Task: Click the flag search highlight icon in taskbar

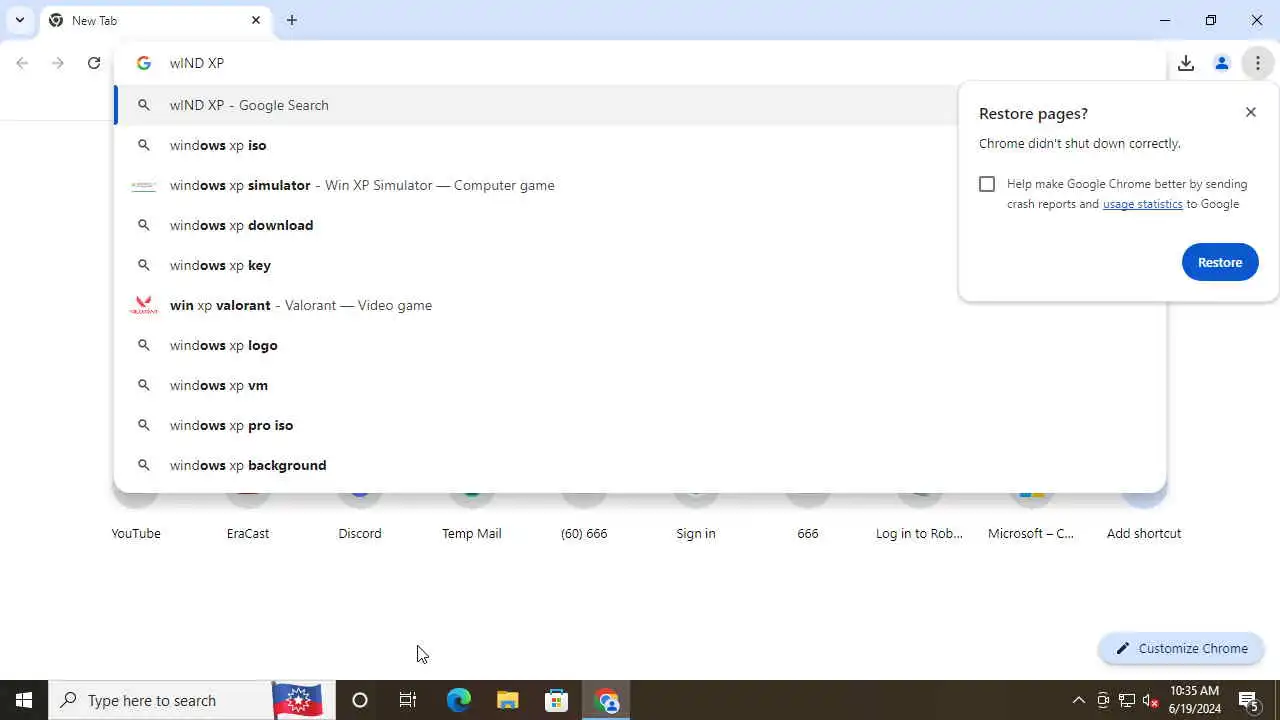Action: tap(298, 700)
